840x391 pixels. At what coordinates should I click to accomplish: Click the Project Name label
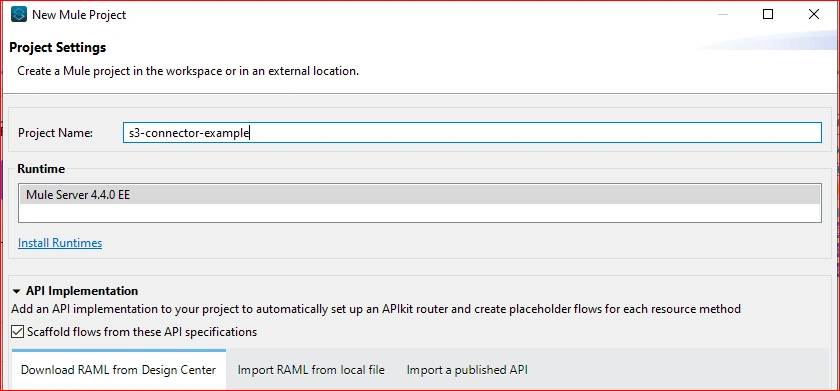(56, 133)
